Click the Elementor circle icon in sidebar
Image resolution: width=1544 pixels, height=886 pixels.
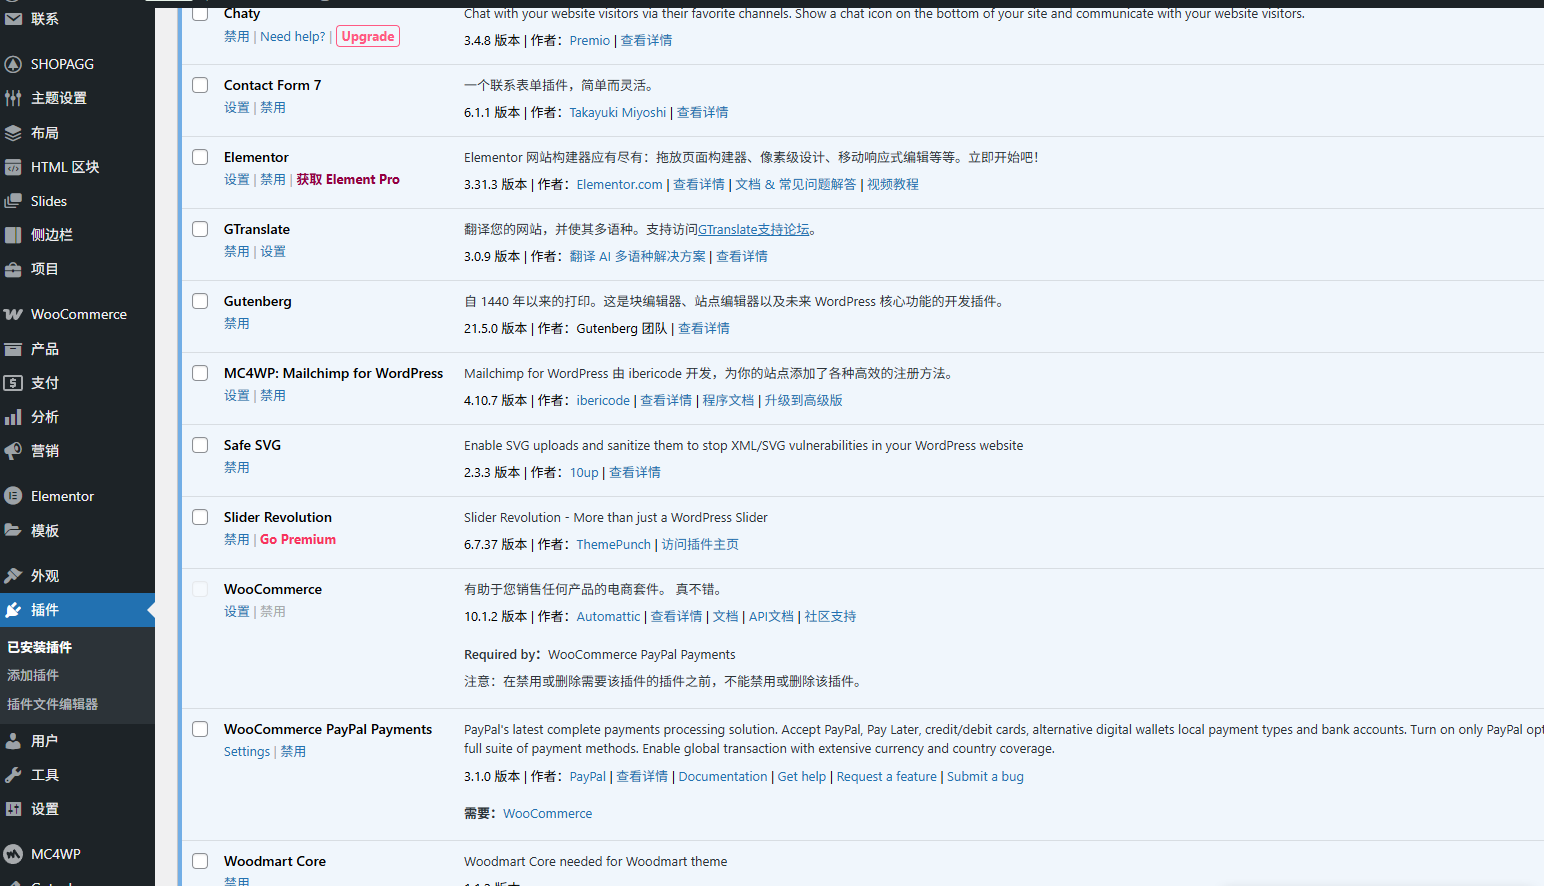[13, 496]
